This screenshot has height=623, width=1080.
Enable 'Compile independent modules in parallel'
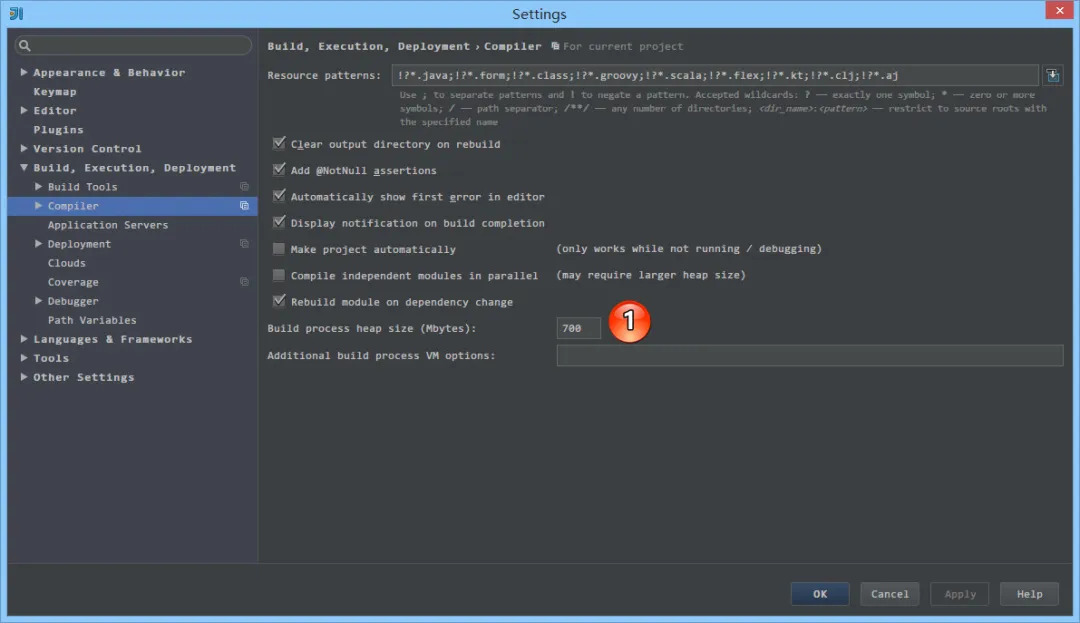(x=278, y=275)
